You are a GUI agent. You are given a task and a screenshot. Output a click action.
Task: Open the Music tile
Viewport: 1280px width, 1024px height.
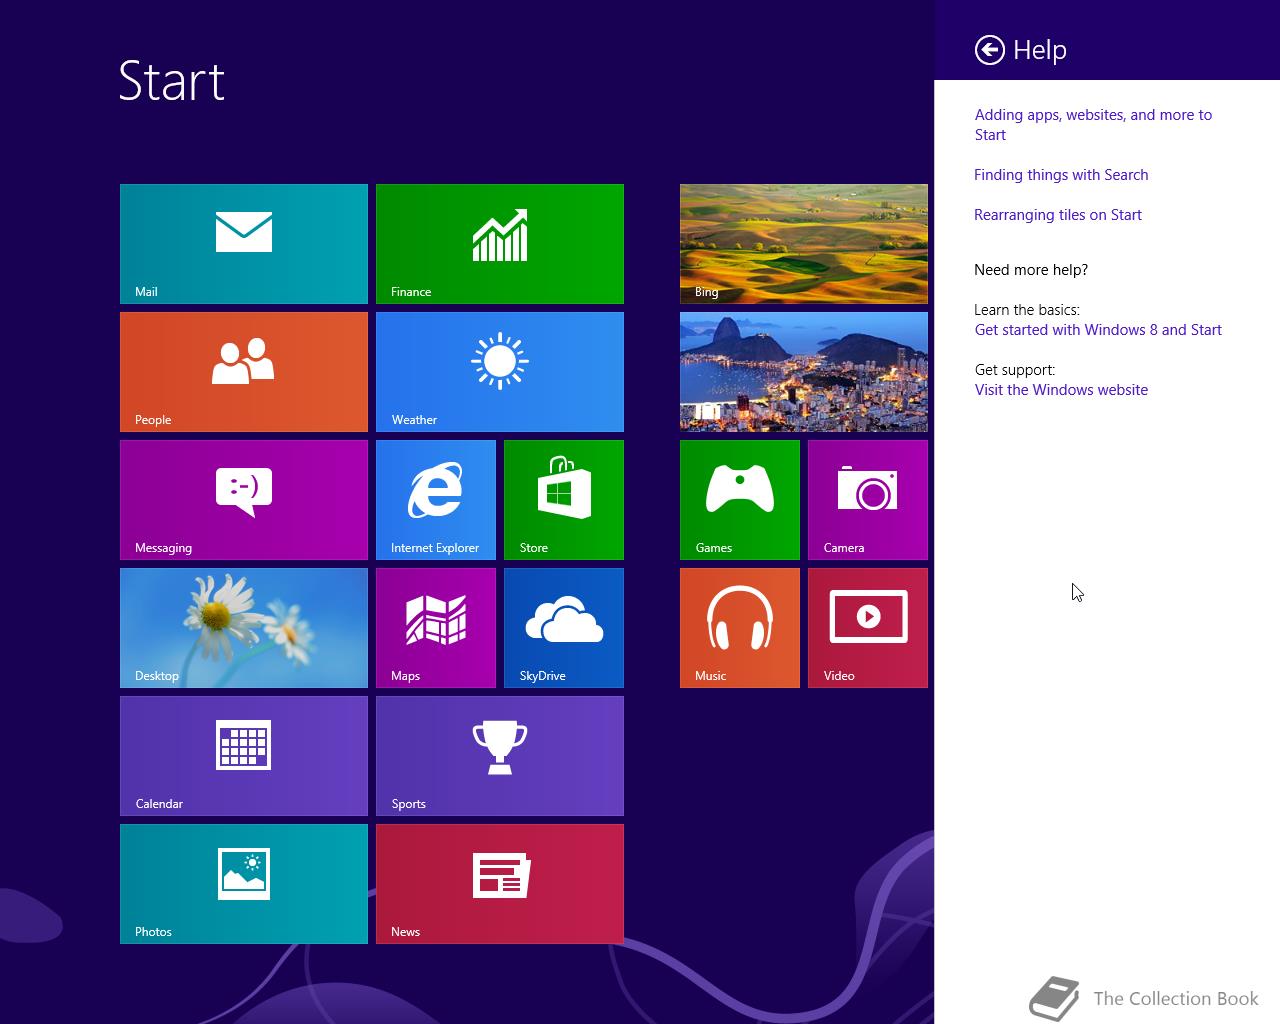pyautogui.click(x=740, y=628)
